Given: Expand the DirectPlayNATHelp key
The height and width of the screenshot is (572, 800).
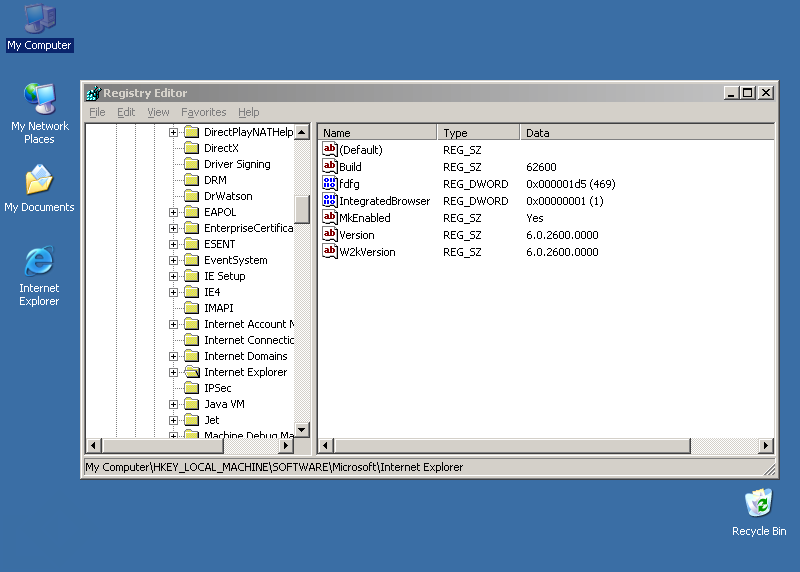Looking at the screenshot, I should tap(173, 132).
